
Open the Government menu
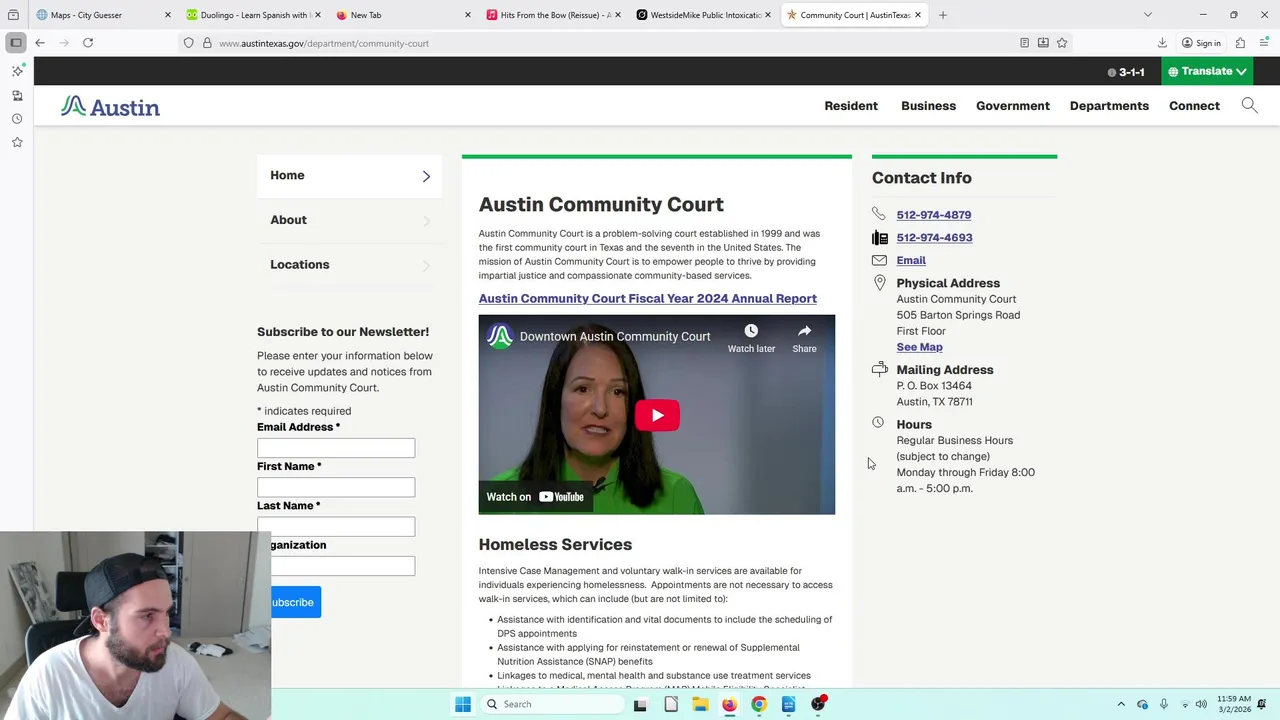[1013, 106]
